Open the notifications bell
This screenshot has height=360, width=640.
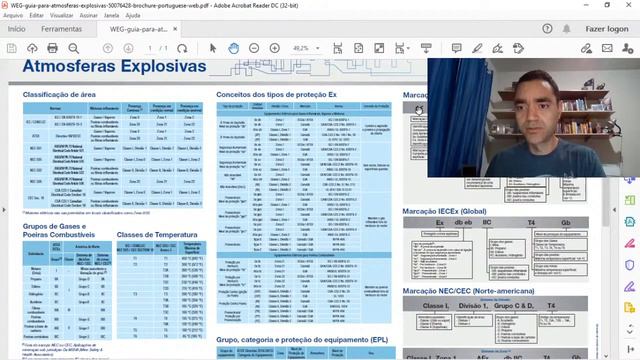567,29
